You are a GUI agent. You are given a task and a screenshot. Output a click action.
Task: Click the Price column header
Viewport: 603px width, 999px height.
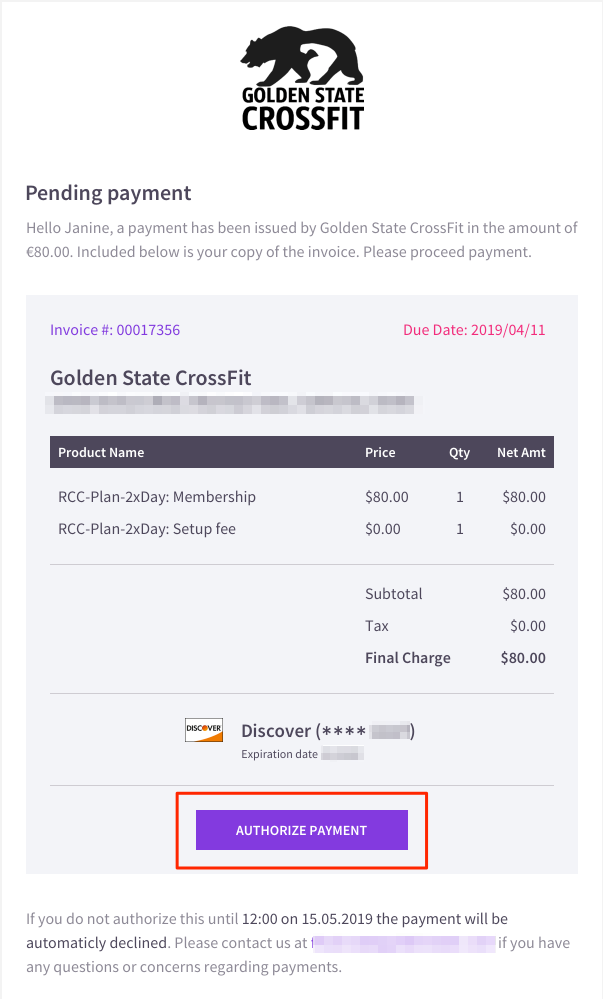tap(381, 452)
